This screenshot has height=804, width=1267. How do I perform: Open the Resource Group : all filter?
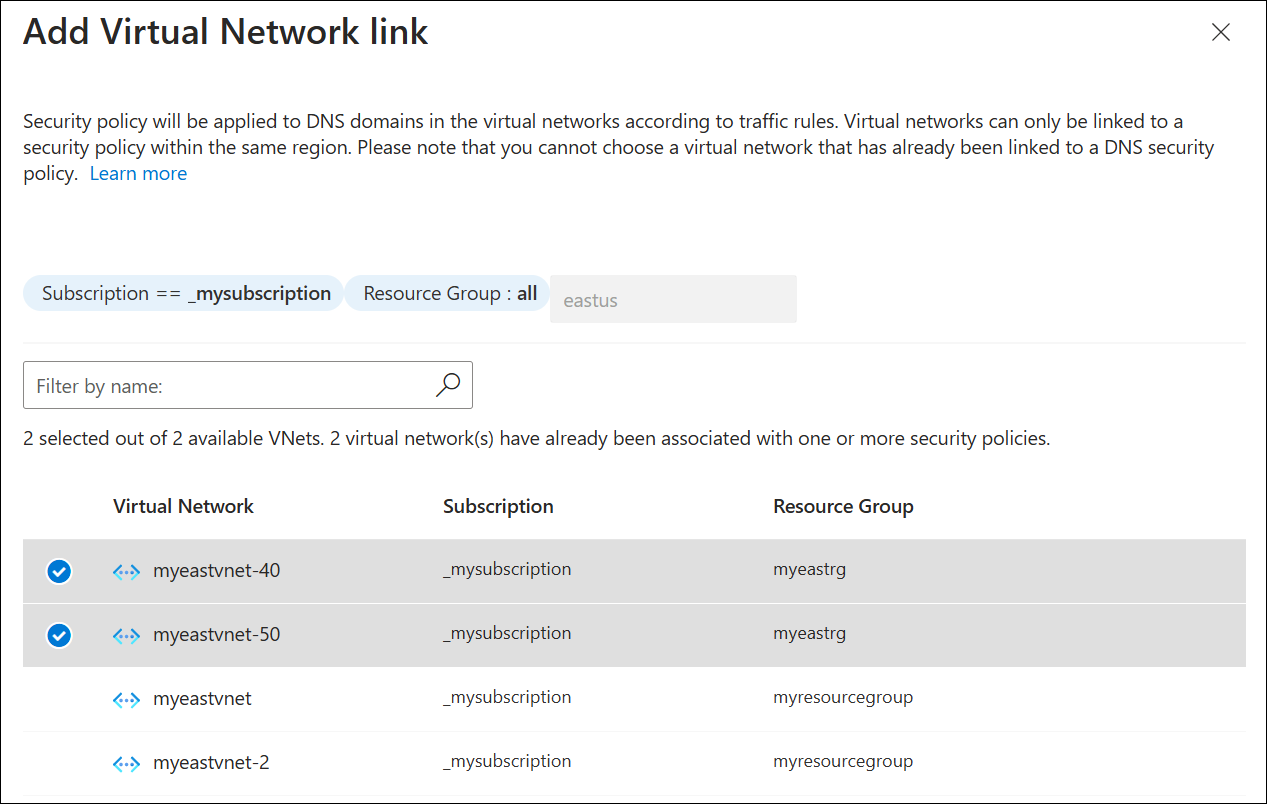pos(447,294)
